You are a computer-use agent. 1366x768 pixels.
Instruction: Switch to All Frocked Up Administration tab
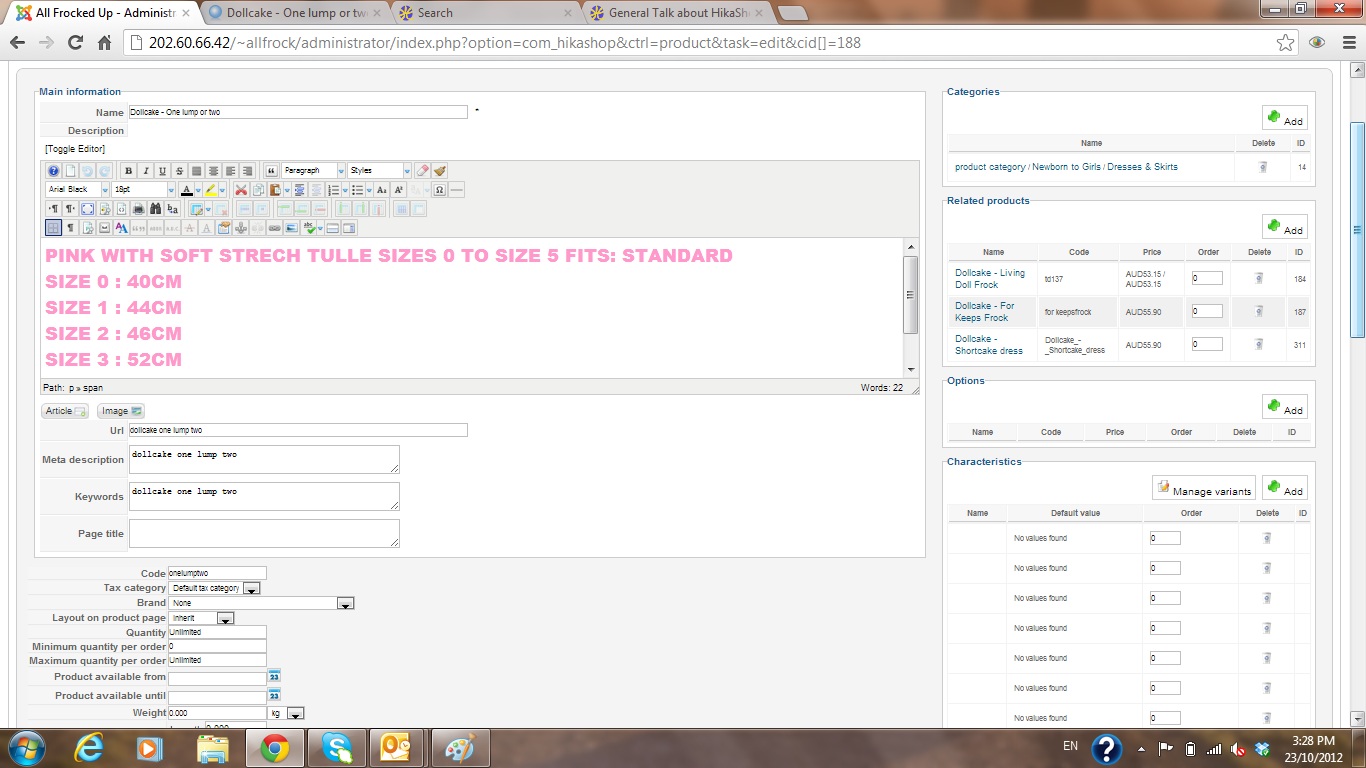[x=104, y=13]
